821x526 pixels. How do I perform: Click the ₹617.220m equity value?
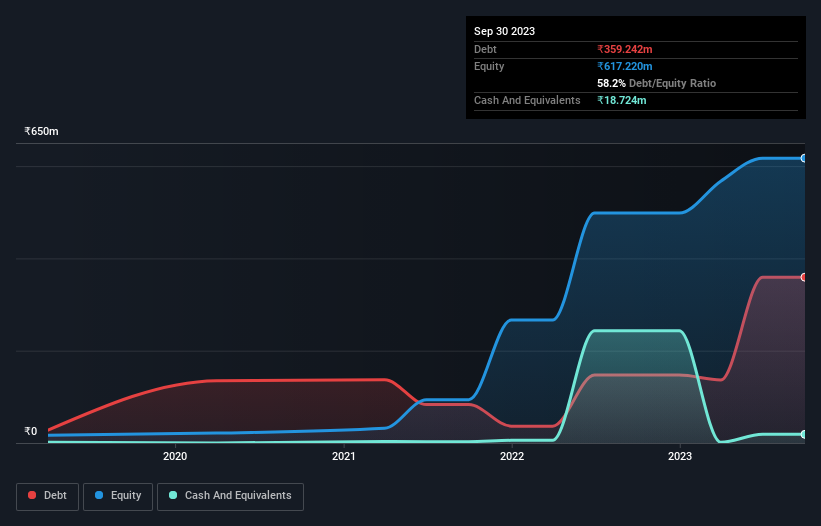[625, 66]
